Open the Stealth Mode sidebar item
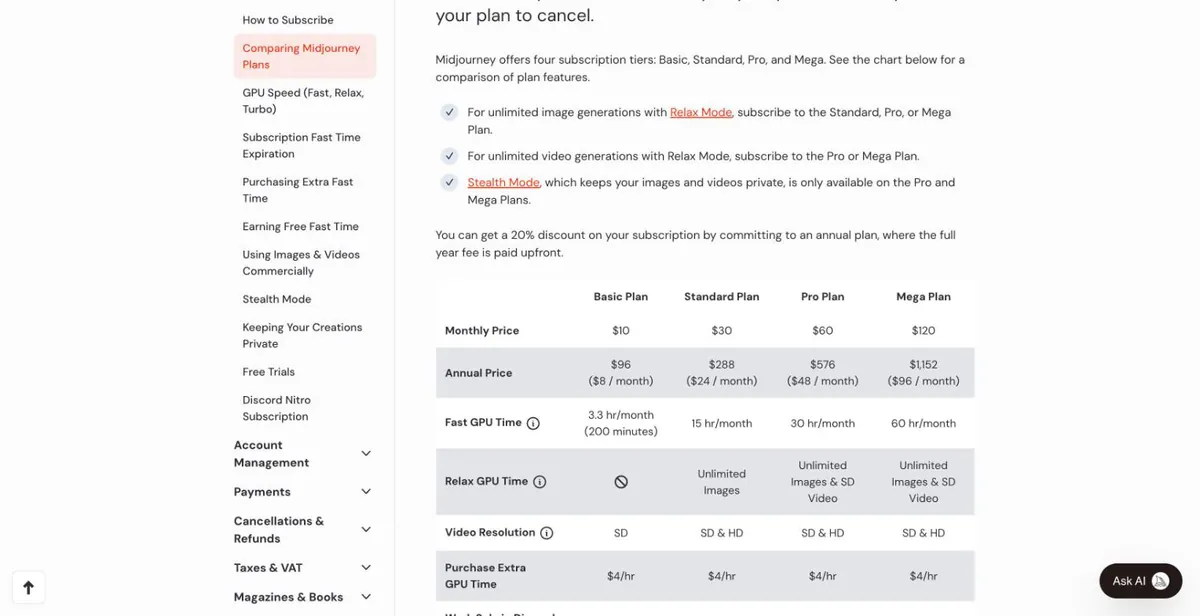Screen dimensions: 1200x616 click(277, 299)
